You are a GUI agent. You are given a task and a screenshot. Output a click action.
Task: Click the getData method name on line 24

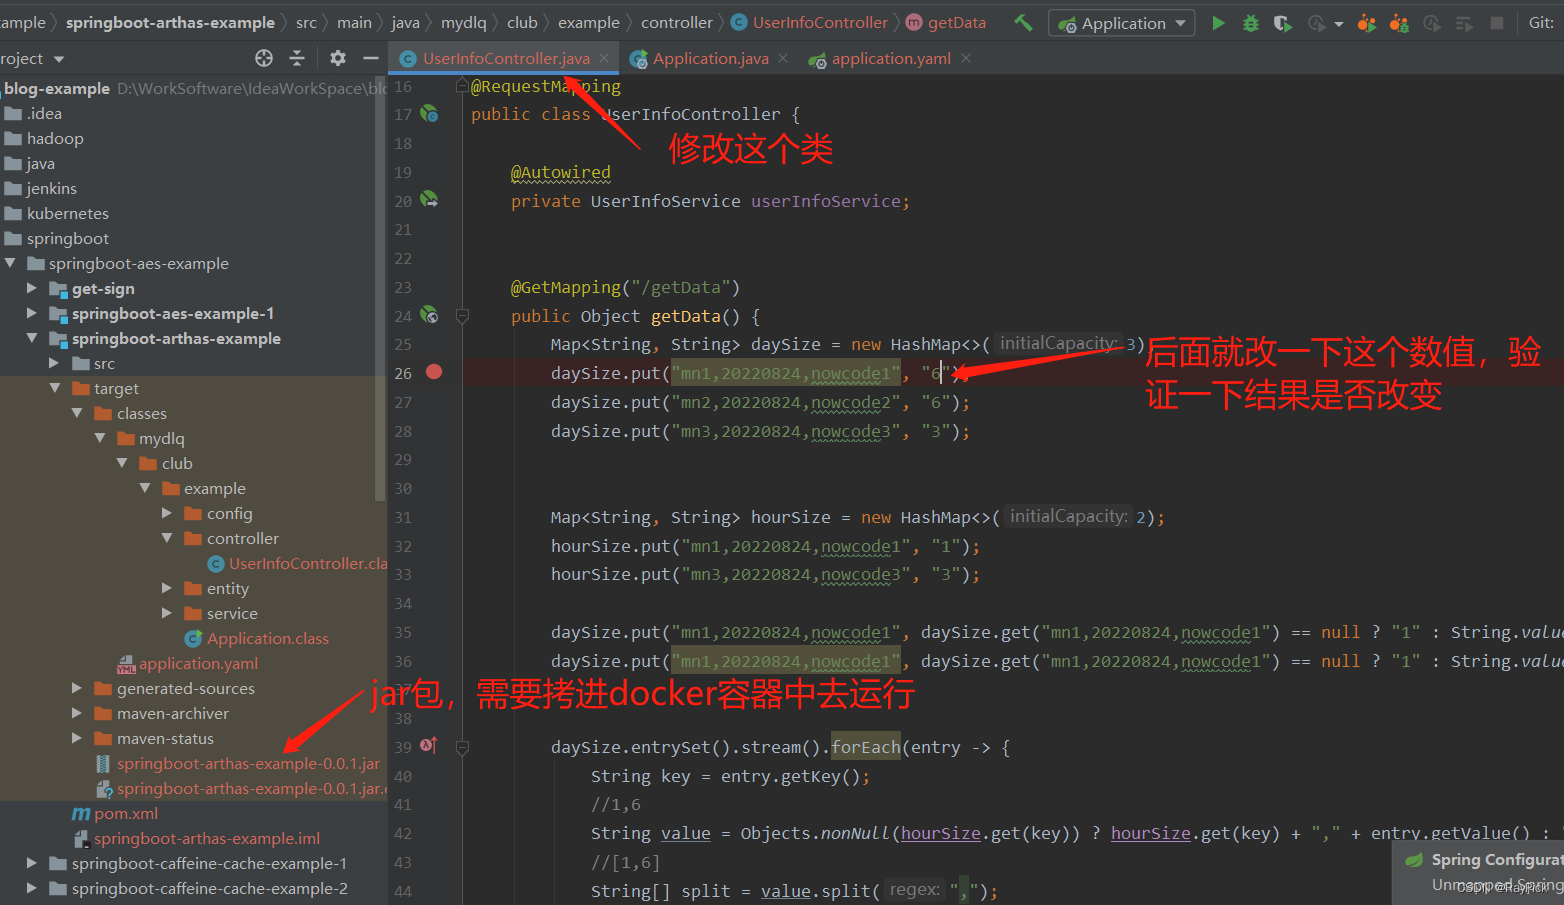pos(685,316)
